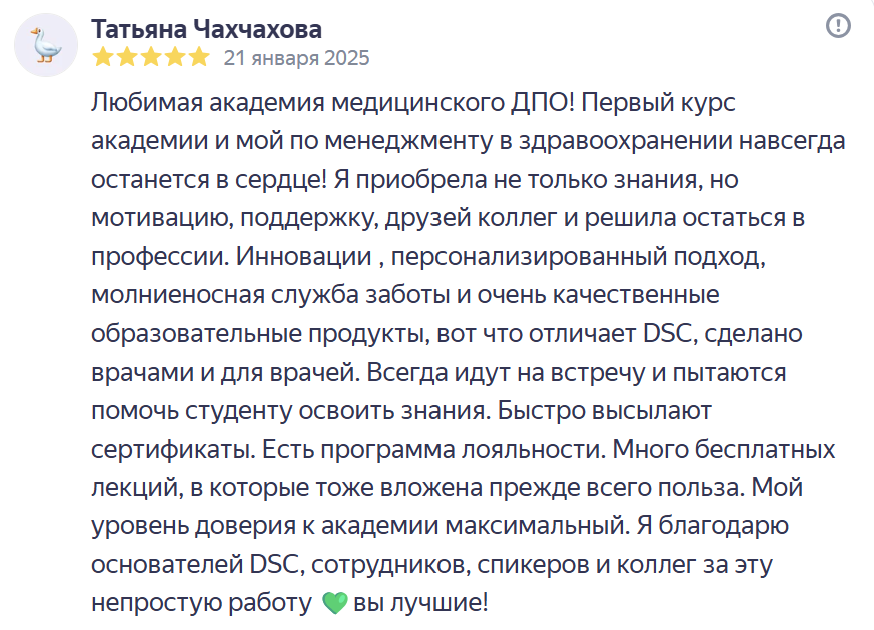Click the first rating star
This screenshot has width=874, height=630.
pos(102,58)
